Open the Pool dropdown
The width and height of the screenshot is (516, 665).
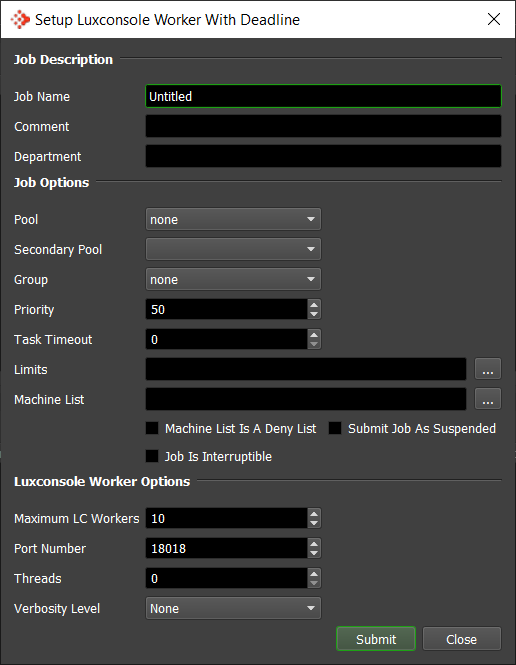tap(233, 219)
